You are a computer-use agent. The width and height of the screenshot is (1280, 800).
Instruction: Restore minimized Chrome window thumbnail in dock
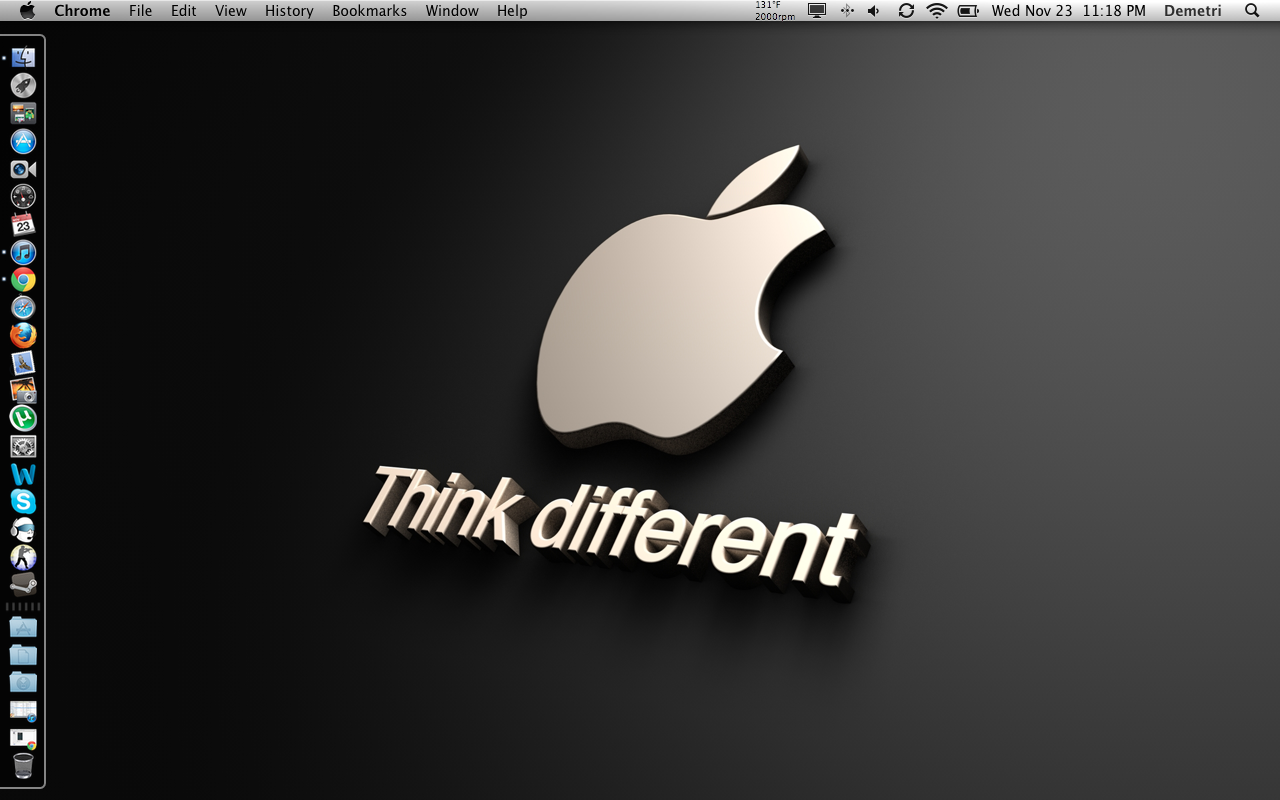[23, 739]
